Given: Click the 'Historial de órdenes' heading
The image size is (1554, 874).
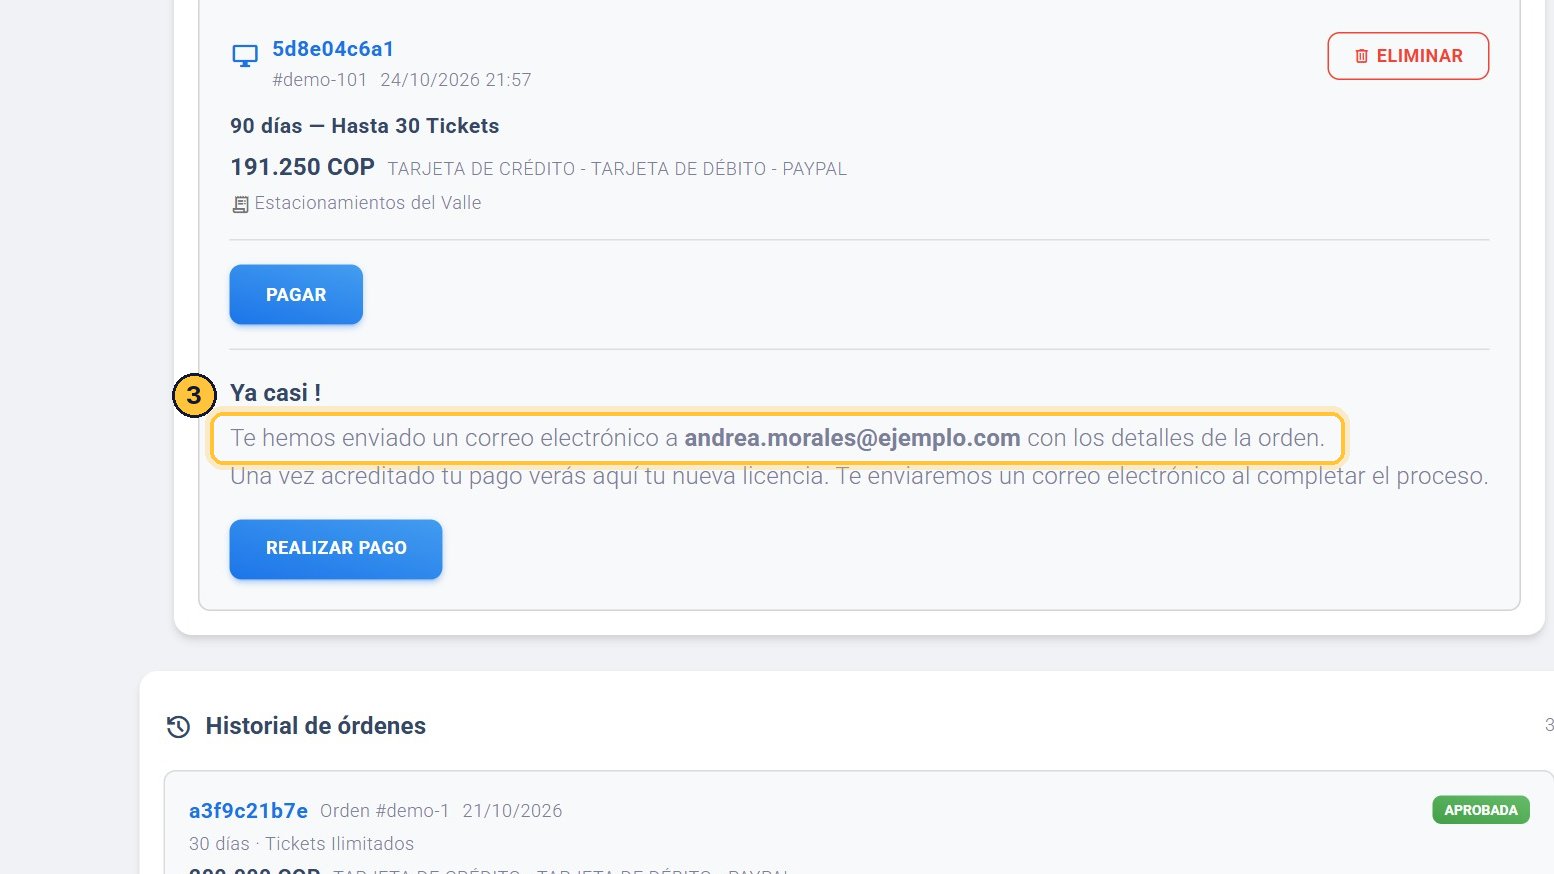Looking at the screenshot, I should [316, 726].
